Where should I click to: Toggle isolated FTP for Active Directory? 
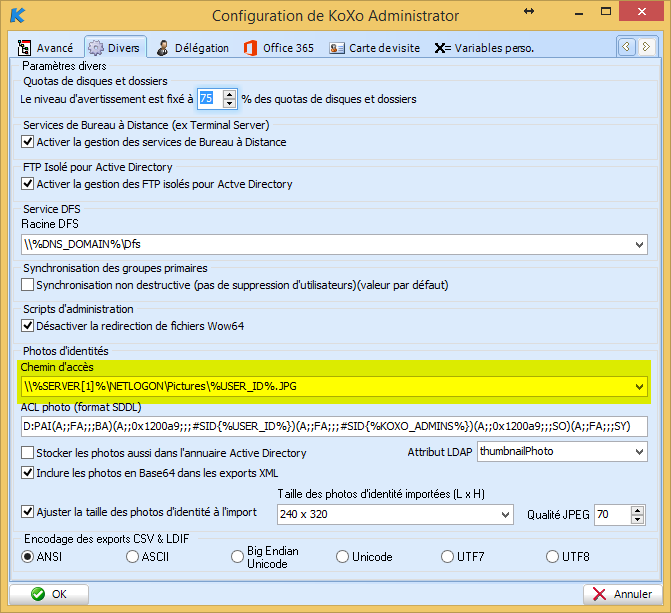click(x=27, y=184)
